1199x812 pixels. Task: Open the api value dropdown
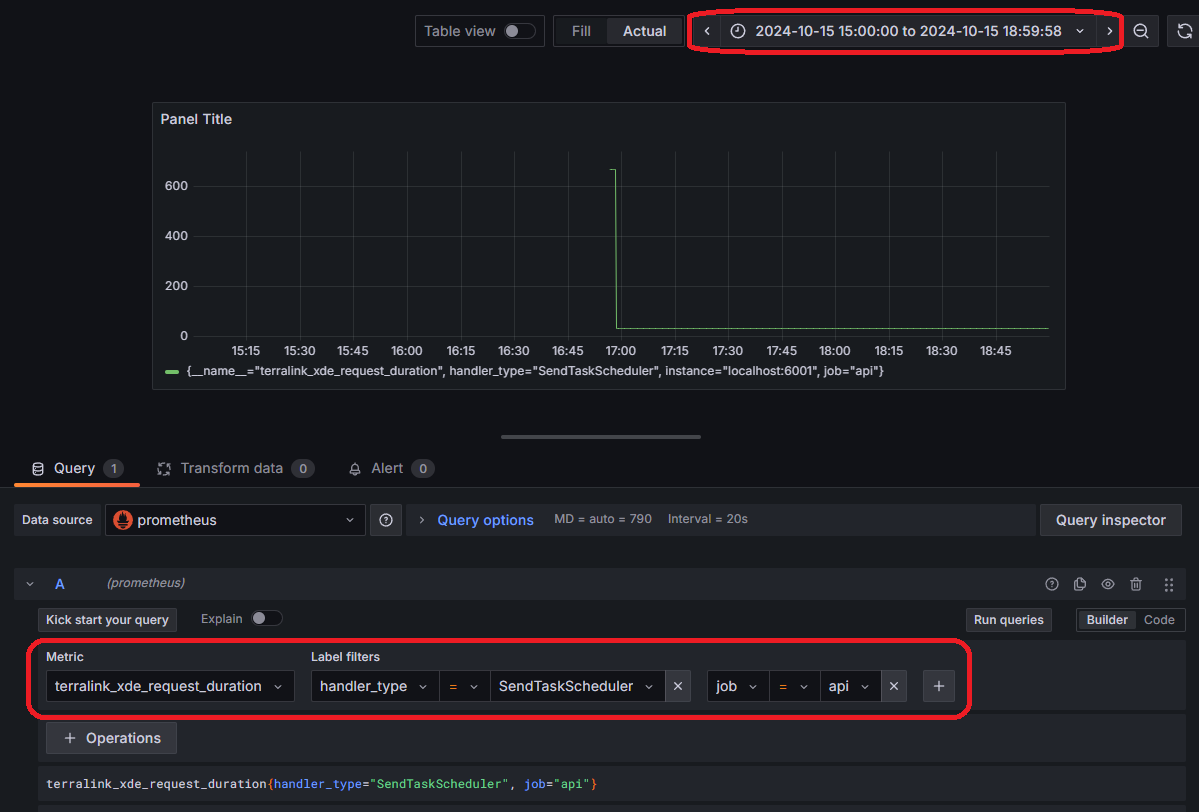[850, 686]
